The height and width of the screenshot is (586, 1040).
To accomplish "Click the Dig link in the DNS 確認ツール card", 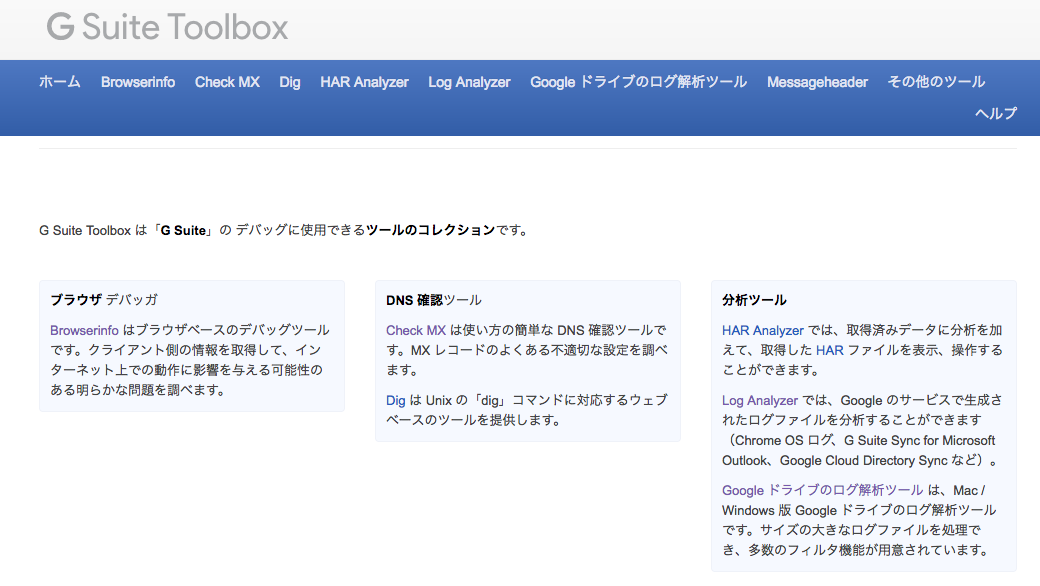I will tap(396, 400).
